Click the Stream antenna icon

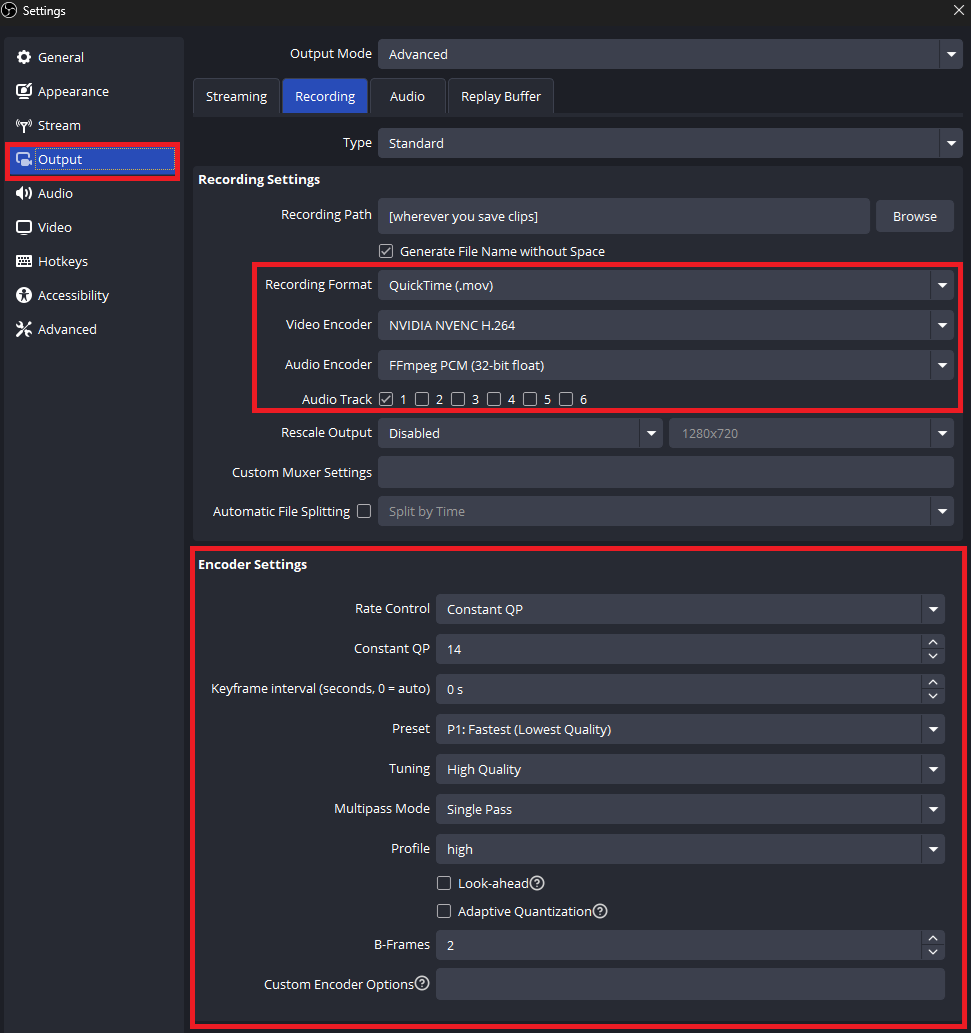[24, 126]
